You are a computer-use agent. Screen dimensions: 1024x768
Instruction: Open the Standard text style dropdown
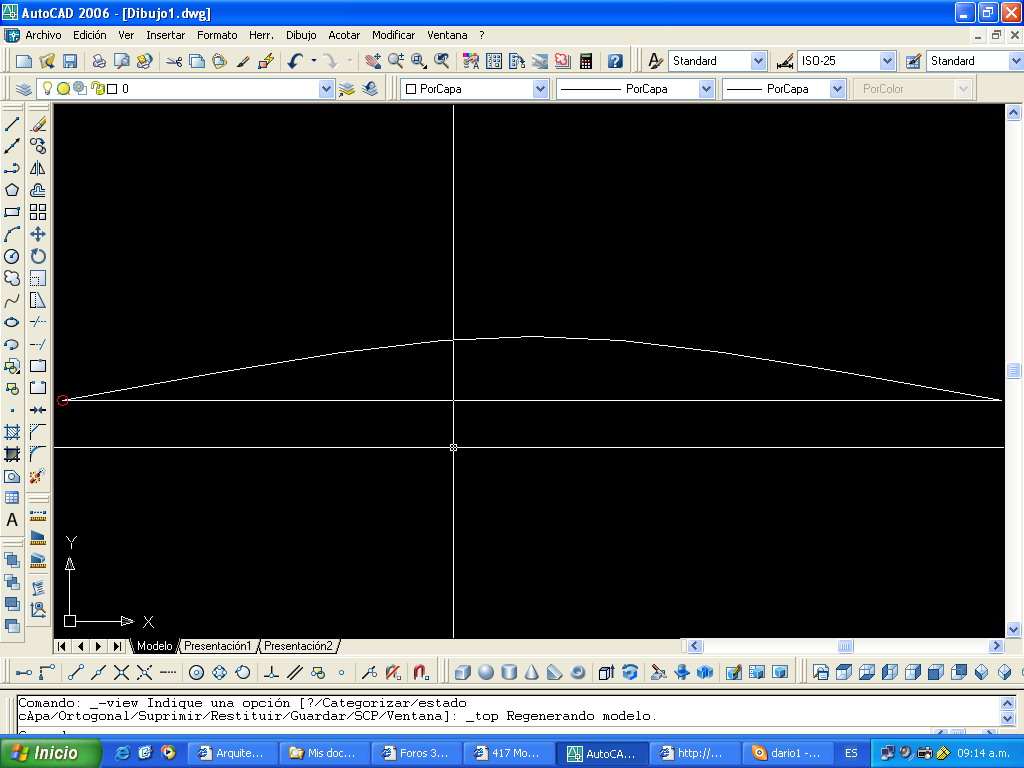pyautogui.click(x=758, y=61)
